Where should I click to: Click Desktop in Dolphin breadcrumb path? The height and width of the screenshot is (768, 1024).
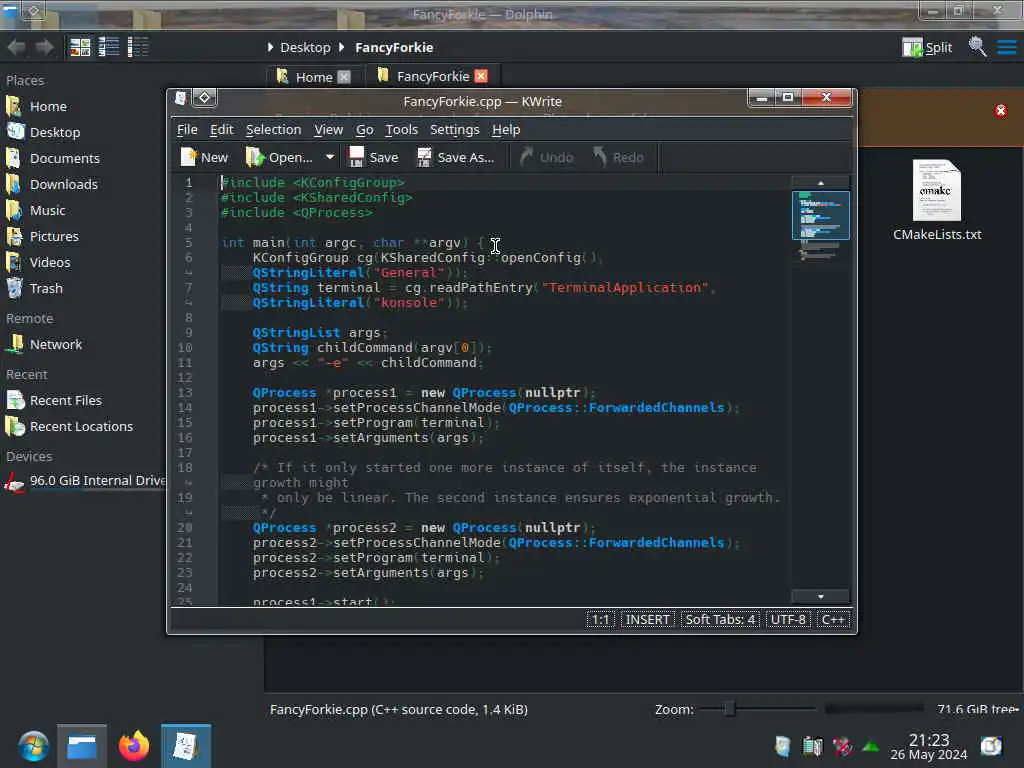(x=305, y=47)
